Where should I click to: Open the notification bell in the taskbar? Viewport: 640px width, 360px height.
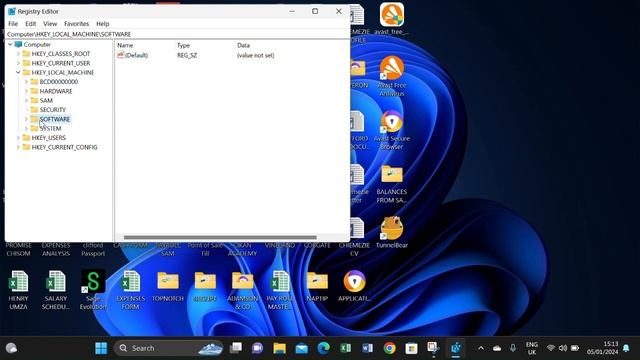coord(626,348)
